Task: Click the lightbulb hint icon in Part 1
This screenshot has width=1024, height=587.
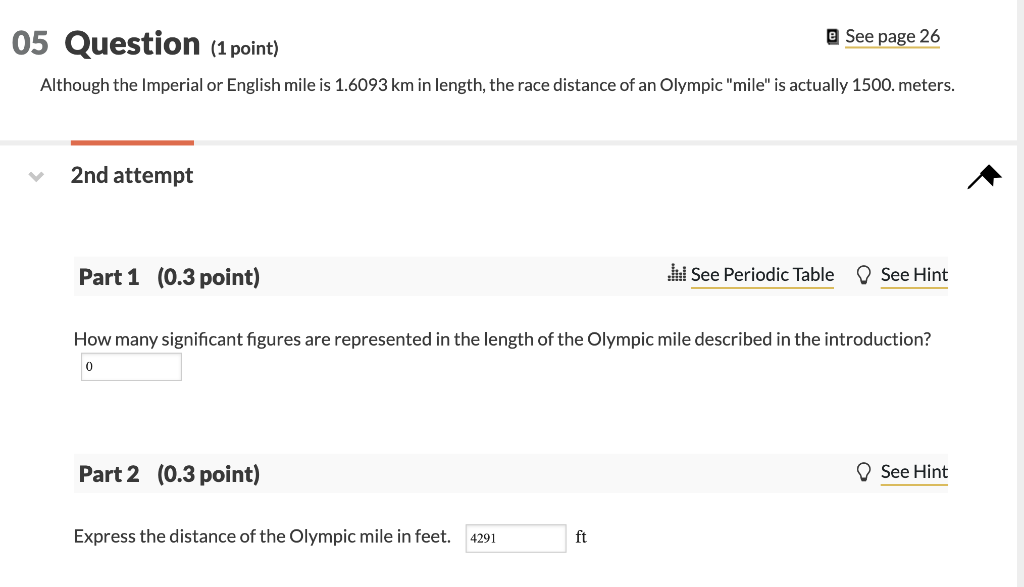Action: point(864,275)
